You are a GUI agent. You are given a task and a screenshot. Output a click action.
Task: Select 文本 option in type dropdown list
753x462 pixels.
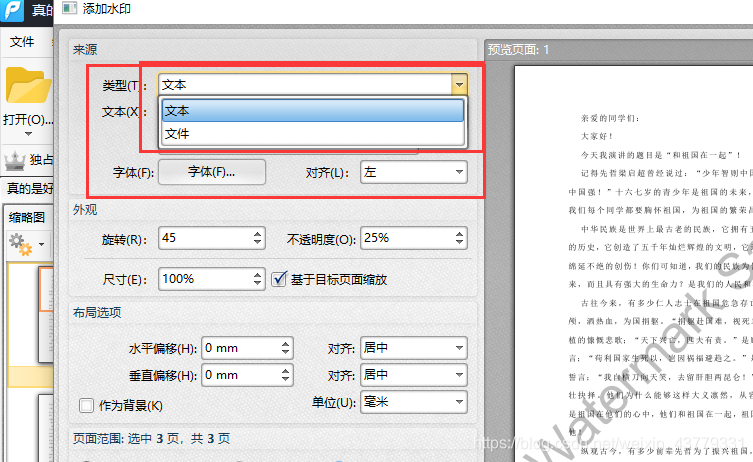[x=313, y=111]
